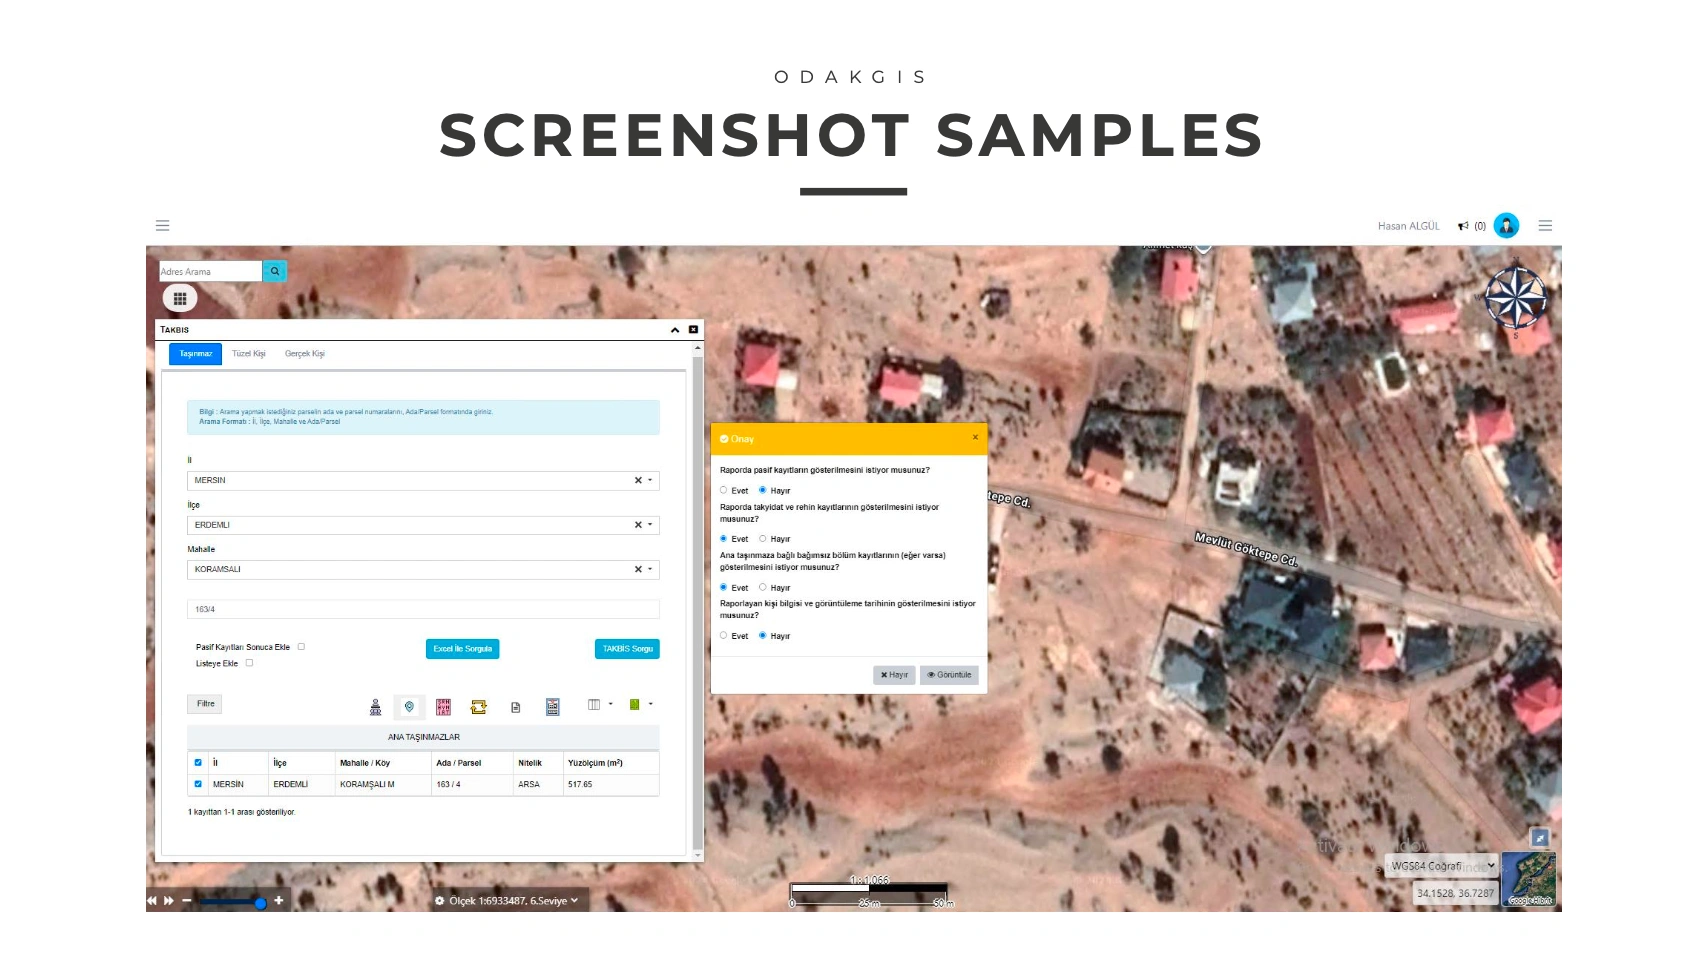
Task: Open the WGS84 Coğrafi coordinate system dropdown
Action: click(x=1441, y=866)
